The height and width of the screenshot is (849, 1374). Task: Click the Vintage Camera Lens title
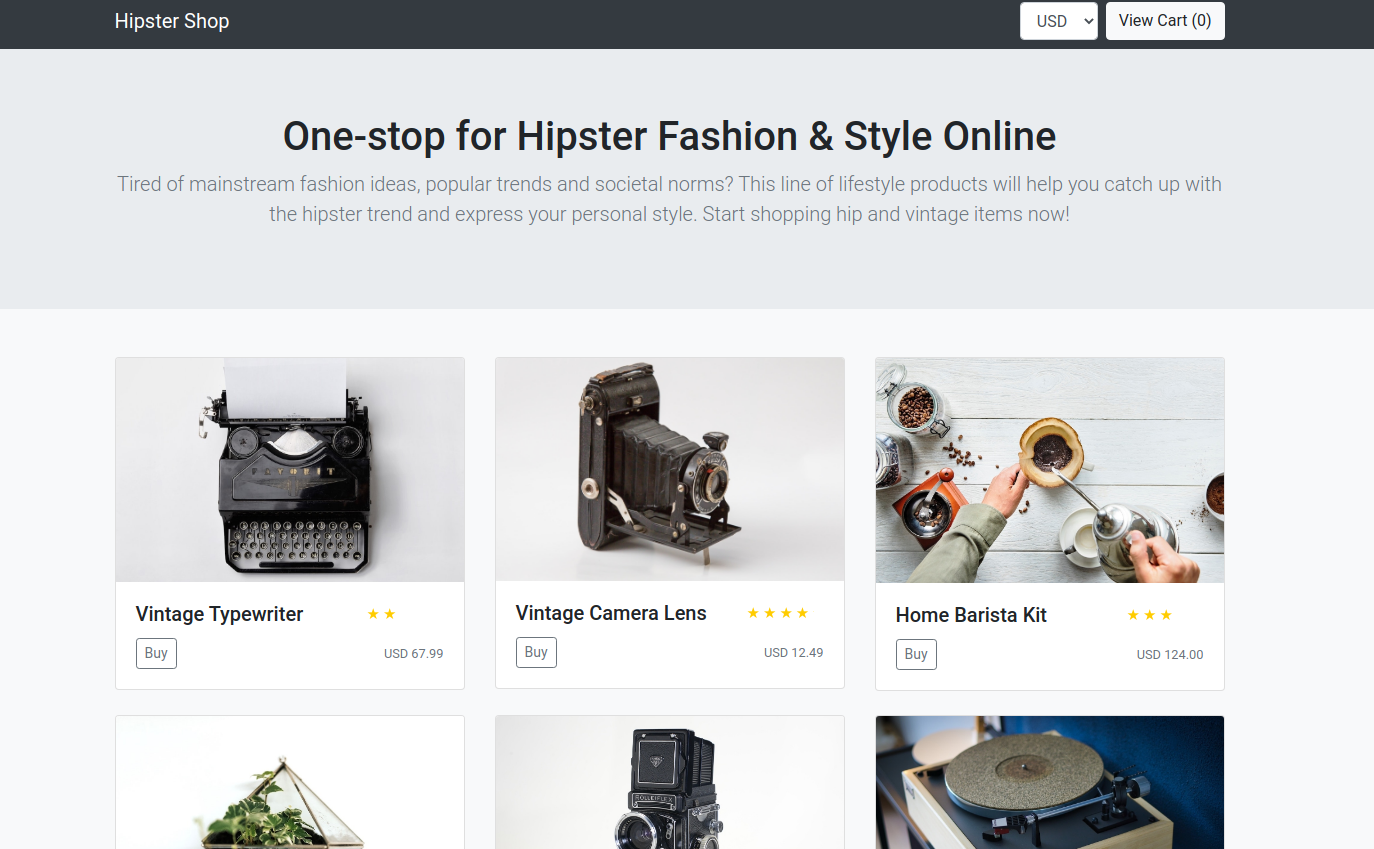[611, 613]
